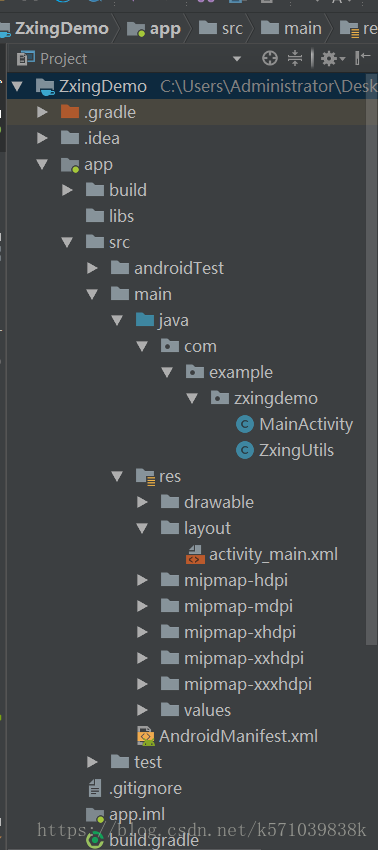Expand the values folder

click(x=142, y=711)
